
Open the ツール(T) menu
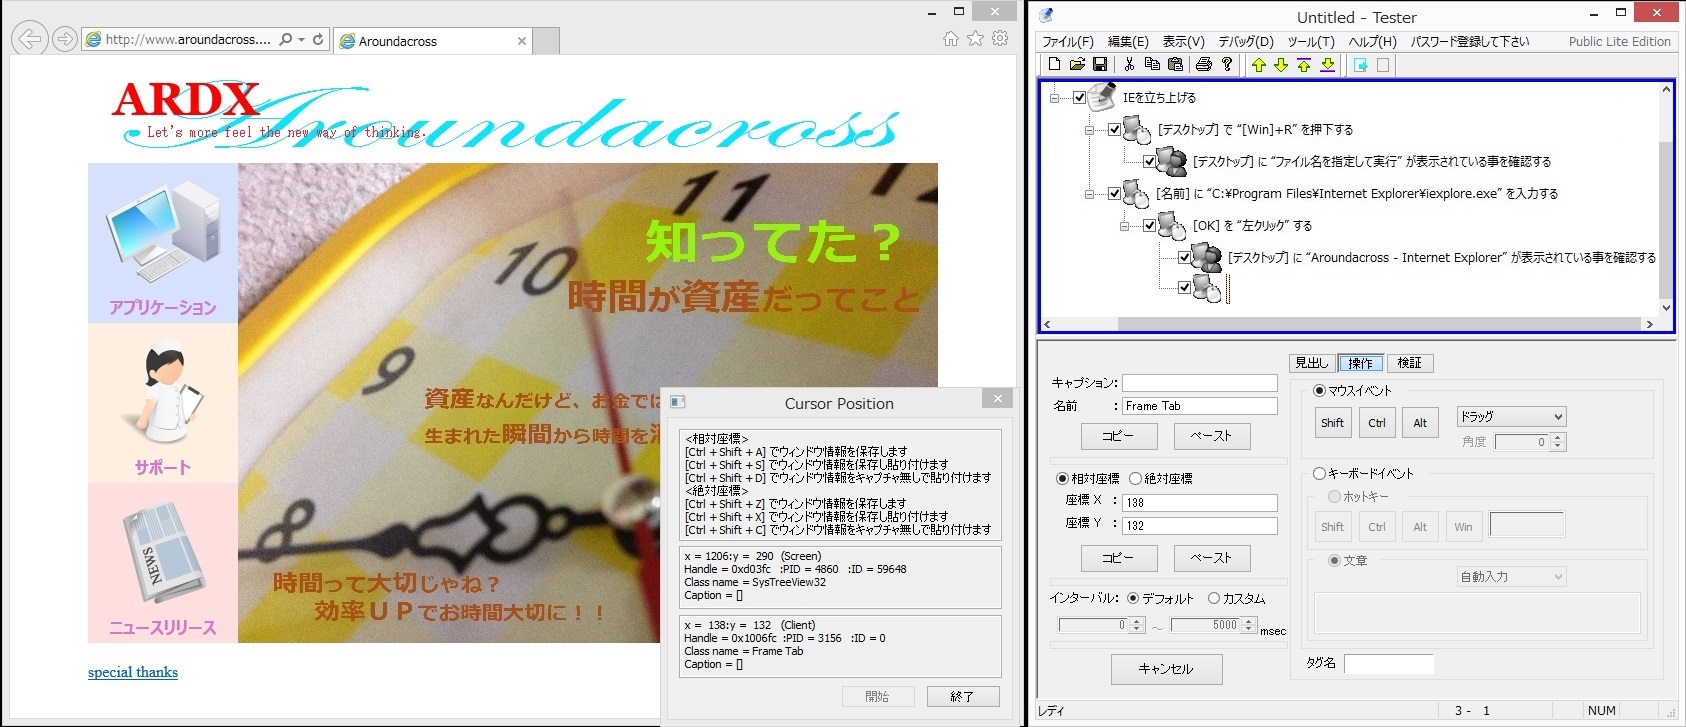1311,42
